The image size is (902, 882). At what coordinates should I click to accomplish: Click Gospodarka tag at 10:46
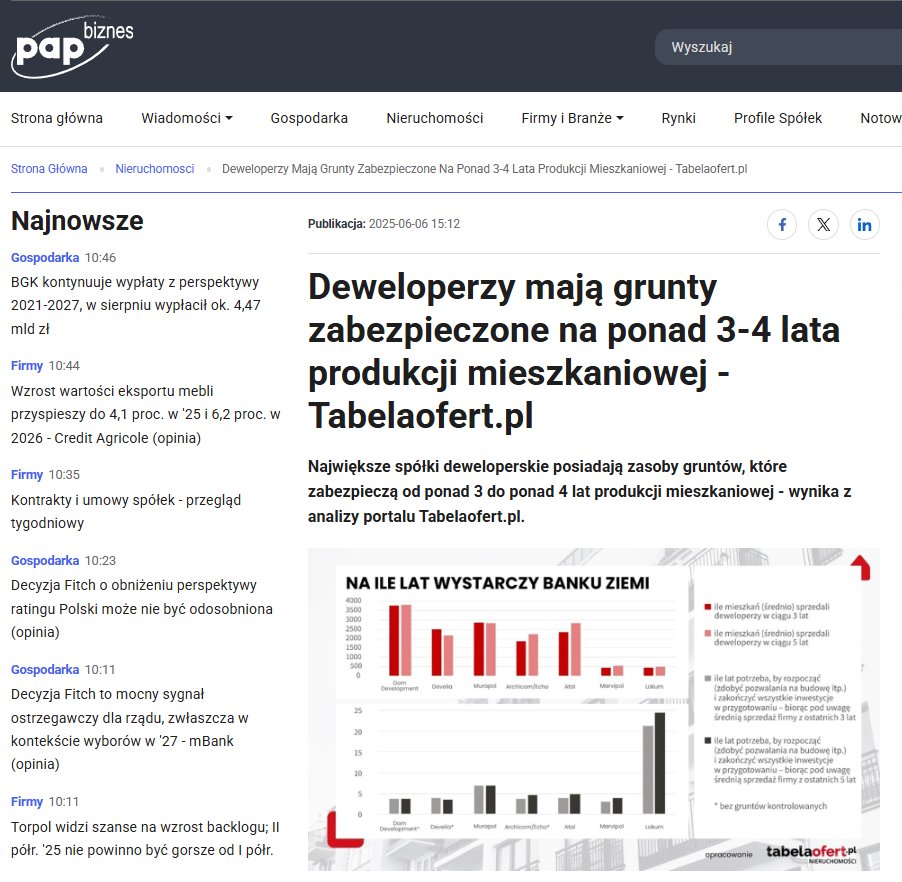[x=45, y=257]
